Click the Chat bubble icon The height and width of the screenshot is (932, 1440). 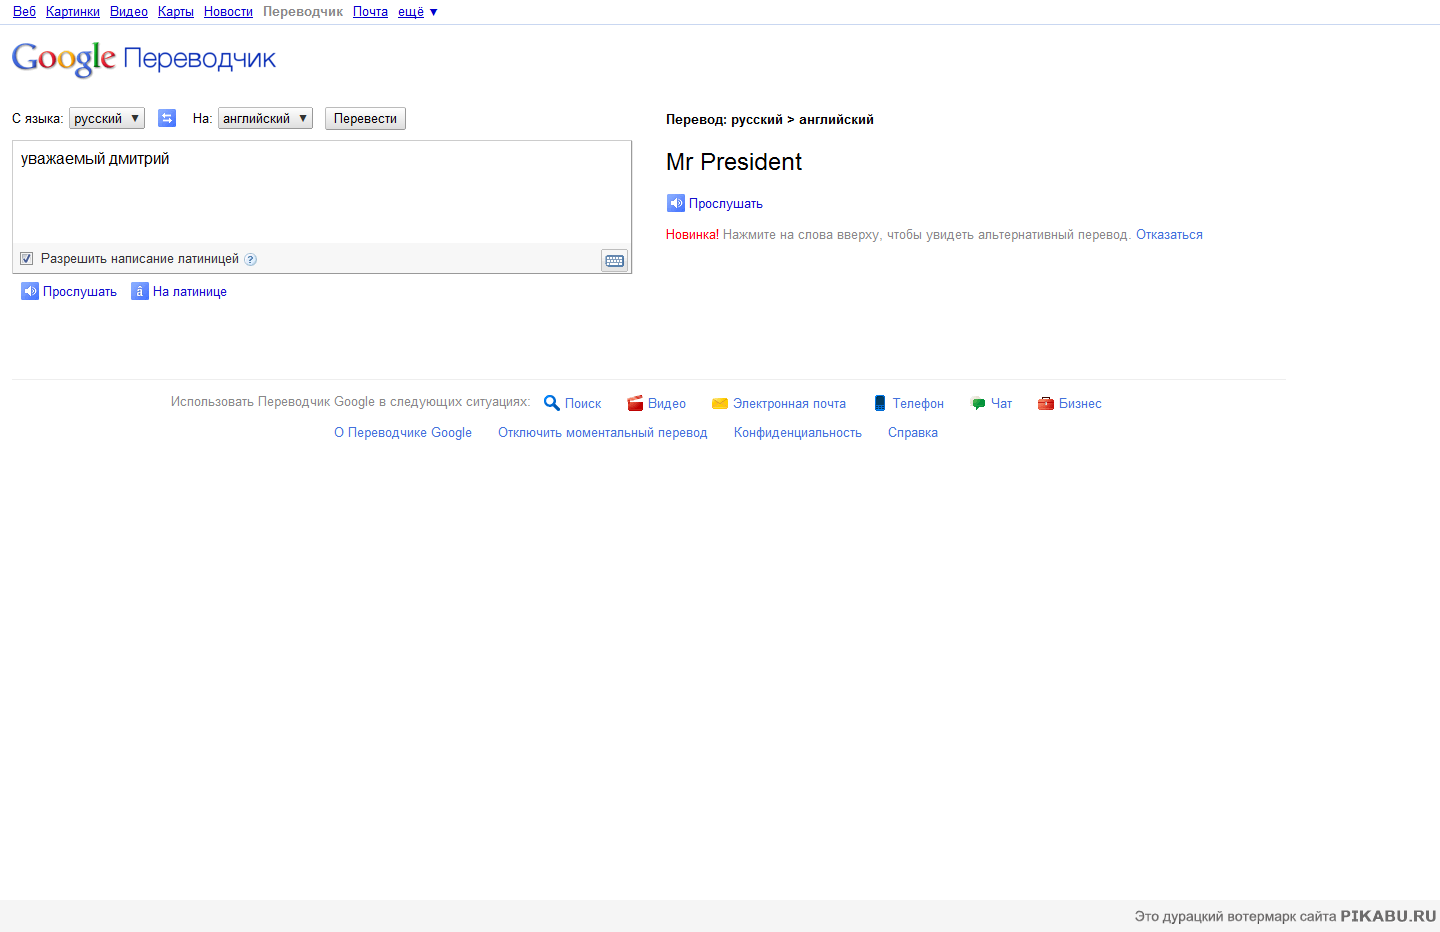tap(978, 403)
